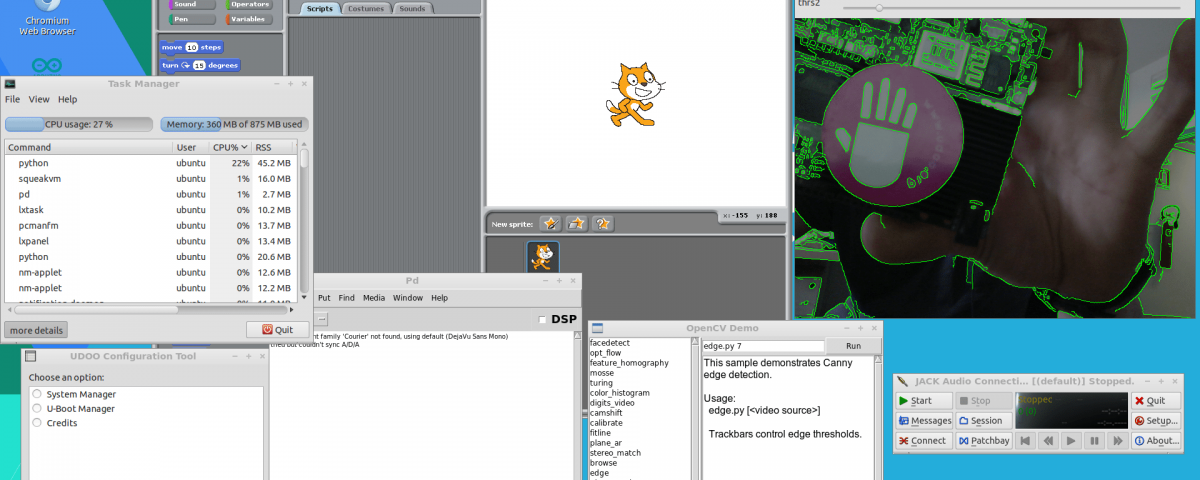Click the Task Manager title bar icon
The image size is (1200, 480).
[9, 83]
